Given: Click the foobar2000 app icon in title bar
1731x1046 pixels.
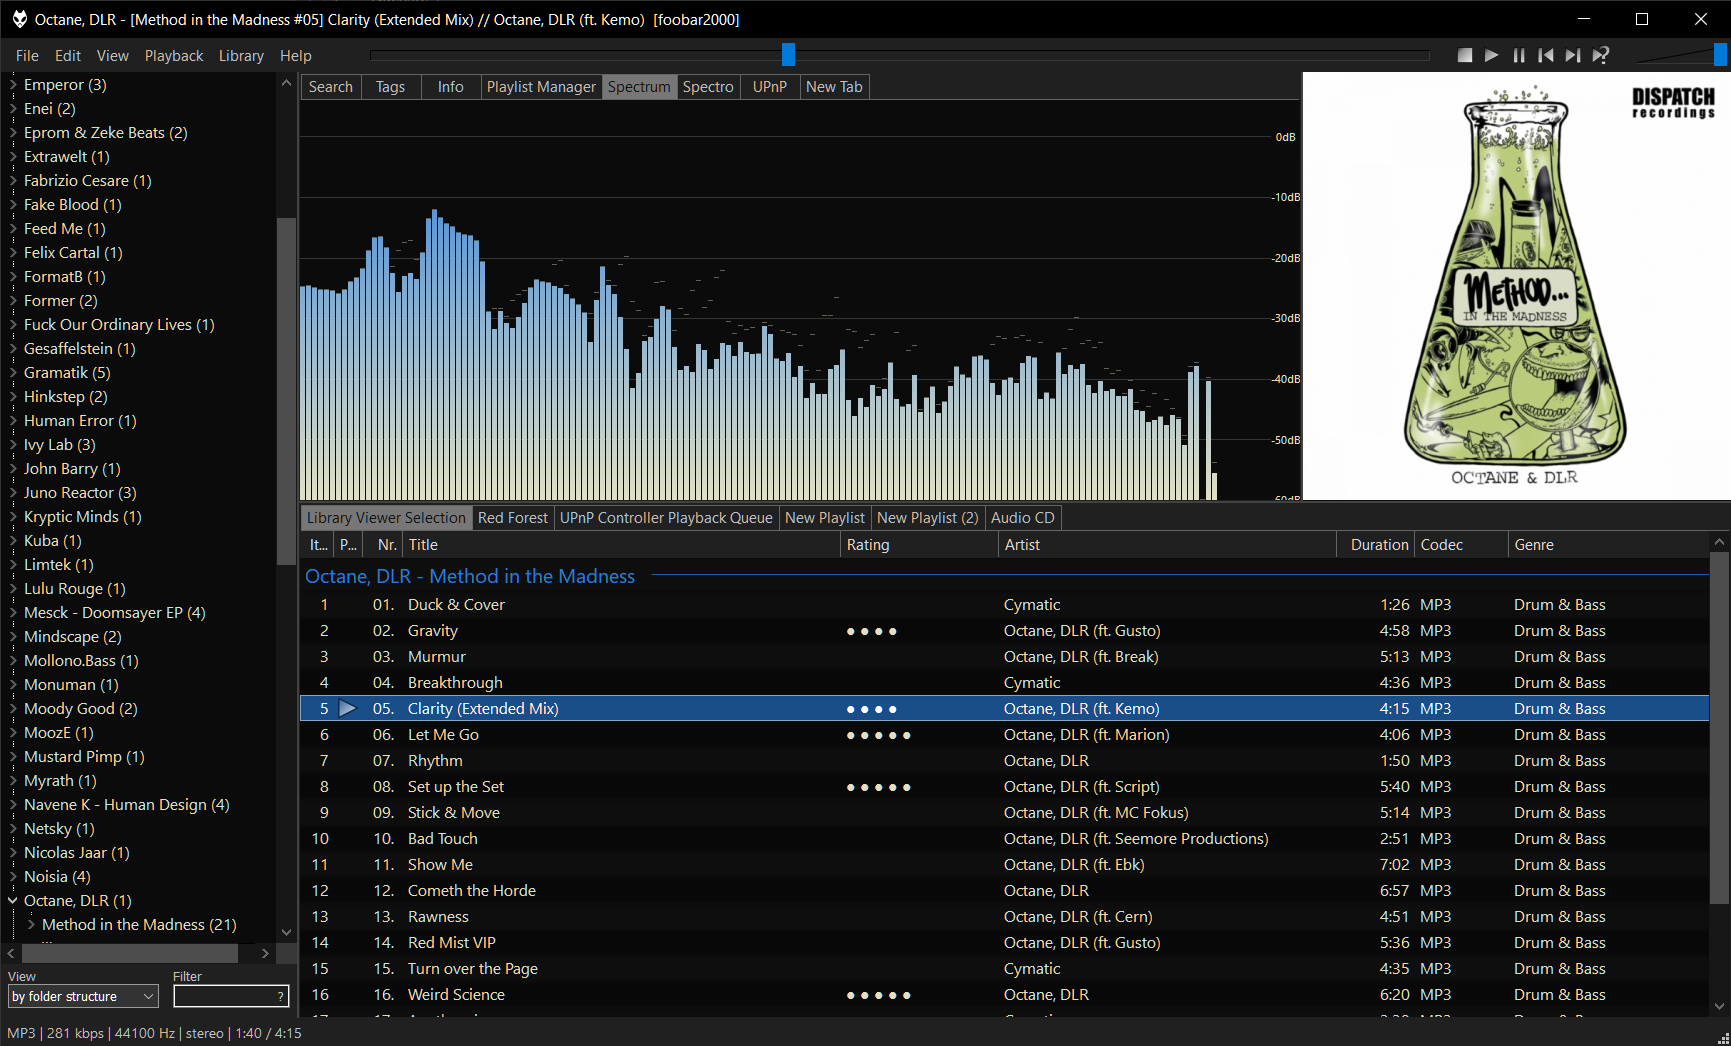Looking at the screenshot, I should tap(19, 19).
